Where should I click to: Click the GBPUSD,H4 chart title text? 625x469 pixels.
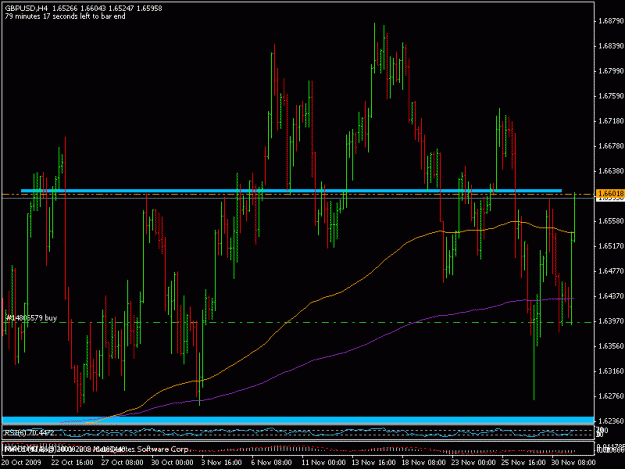pyautogui.click(x=28, y=8)
